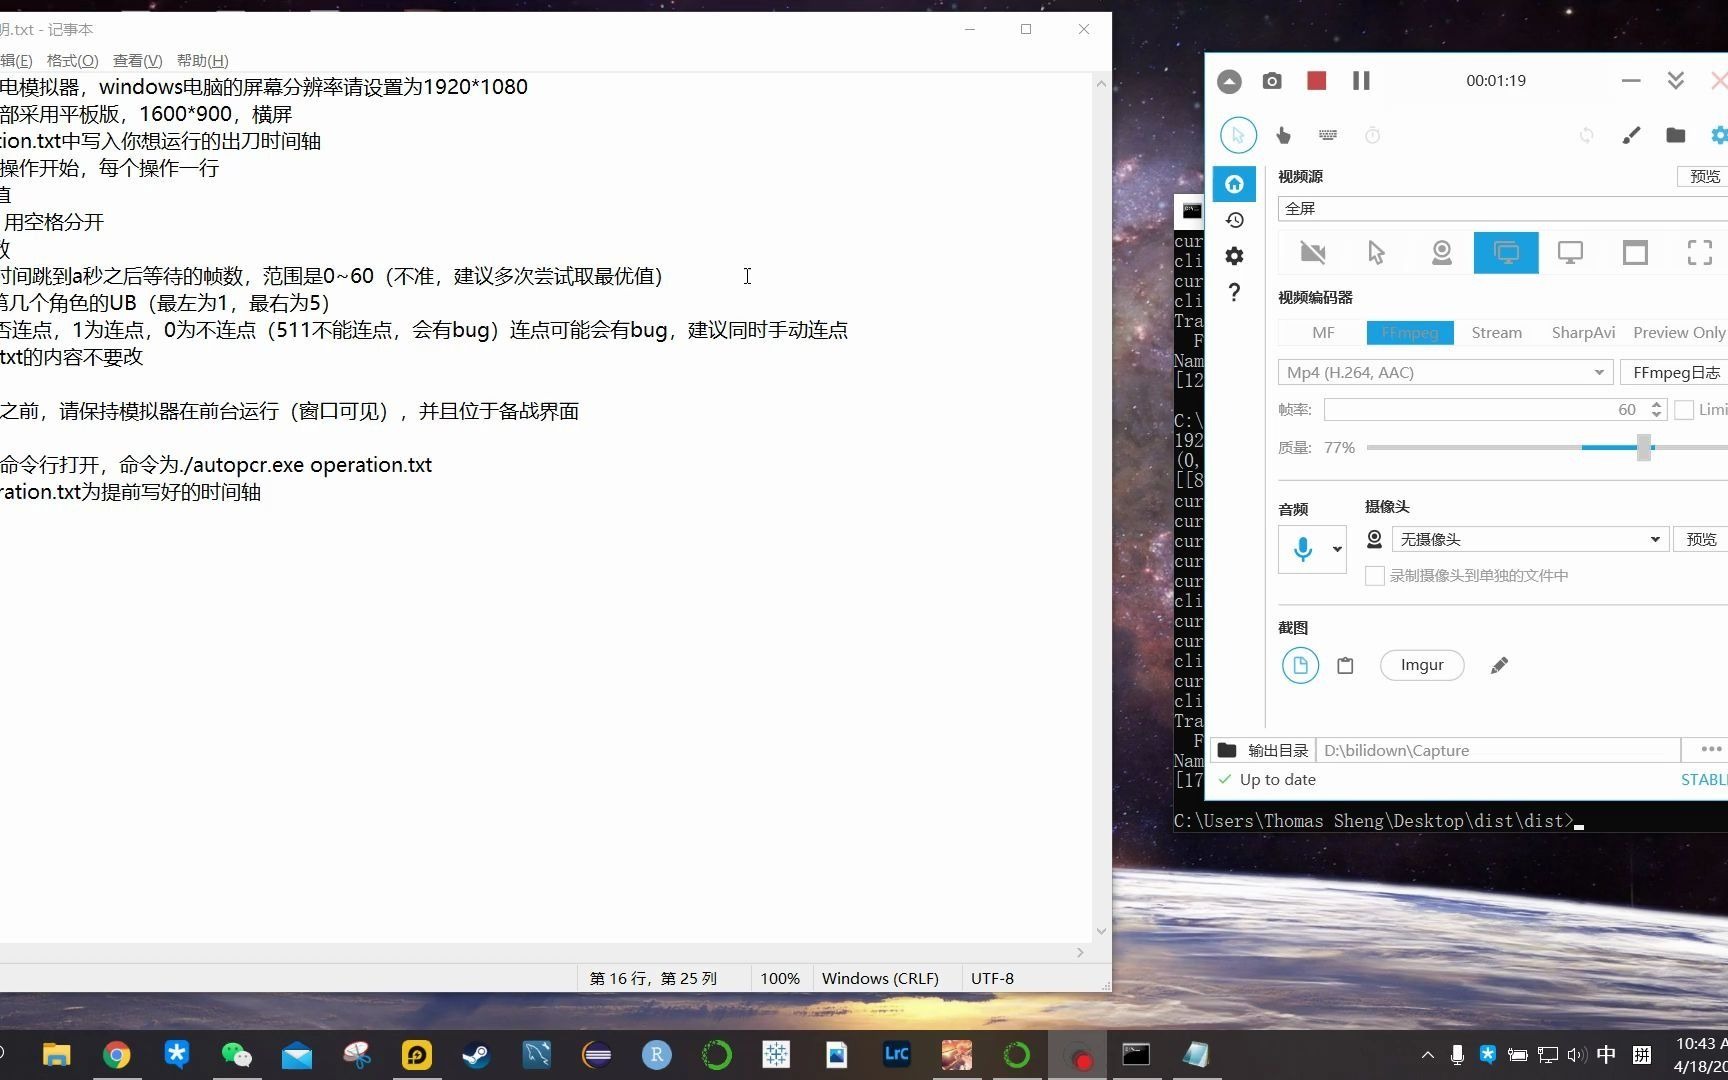Click the refresh arrows icon in Captura
The height and width of the screenshot is (1080, 1728).
(1586, 135)
